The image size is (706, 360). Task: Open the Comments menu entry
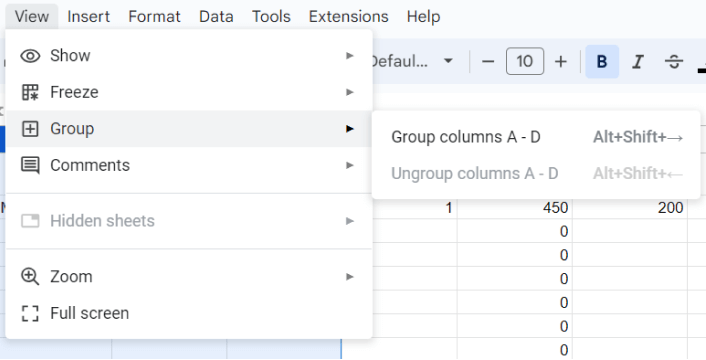point(189,165)
